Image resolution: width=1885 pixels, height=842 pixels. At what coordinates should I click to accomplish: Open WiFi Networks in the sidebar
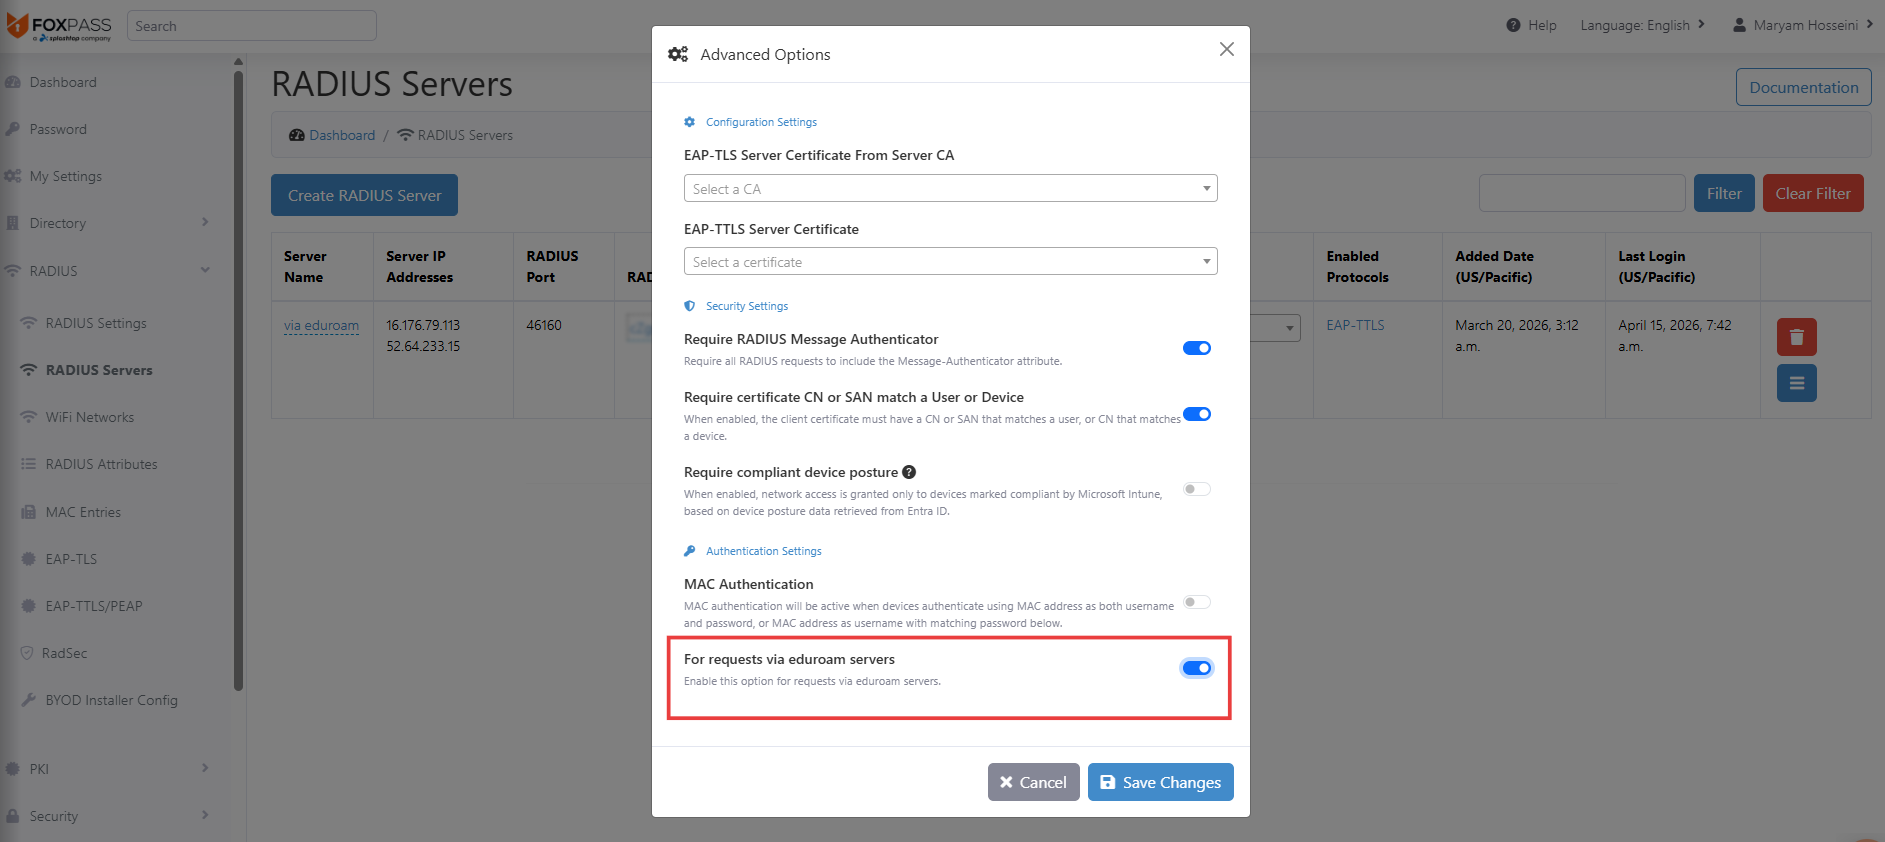(90, 417)
